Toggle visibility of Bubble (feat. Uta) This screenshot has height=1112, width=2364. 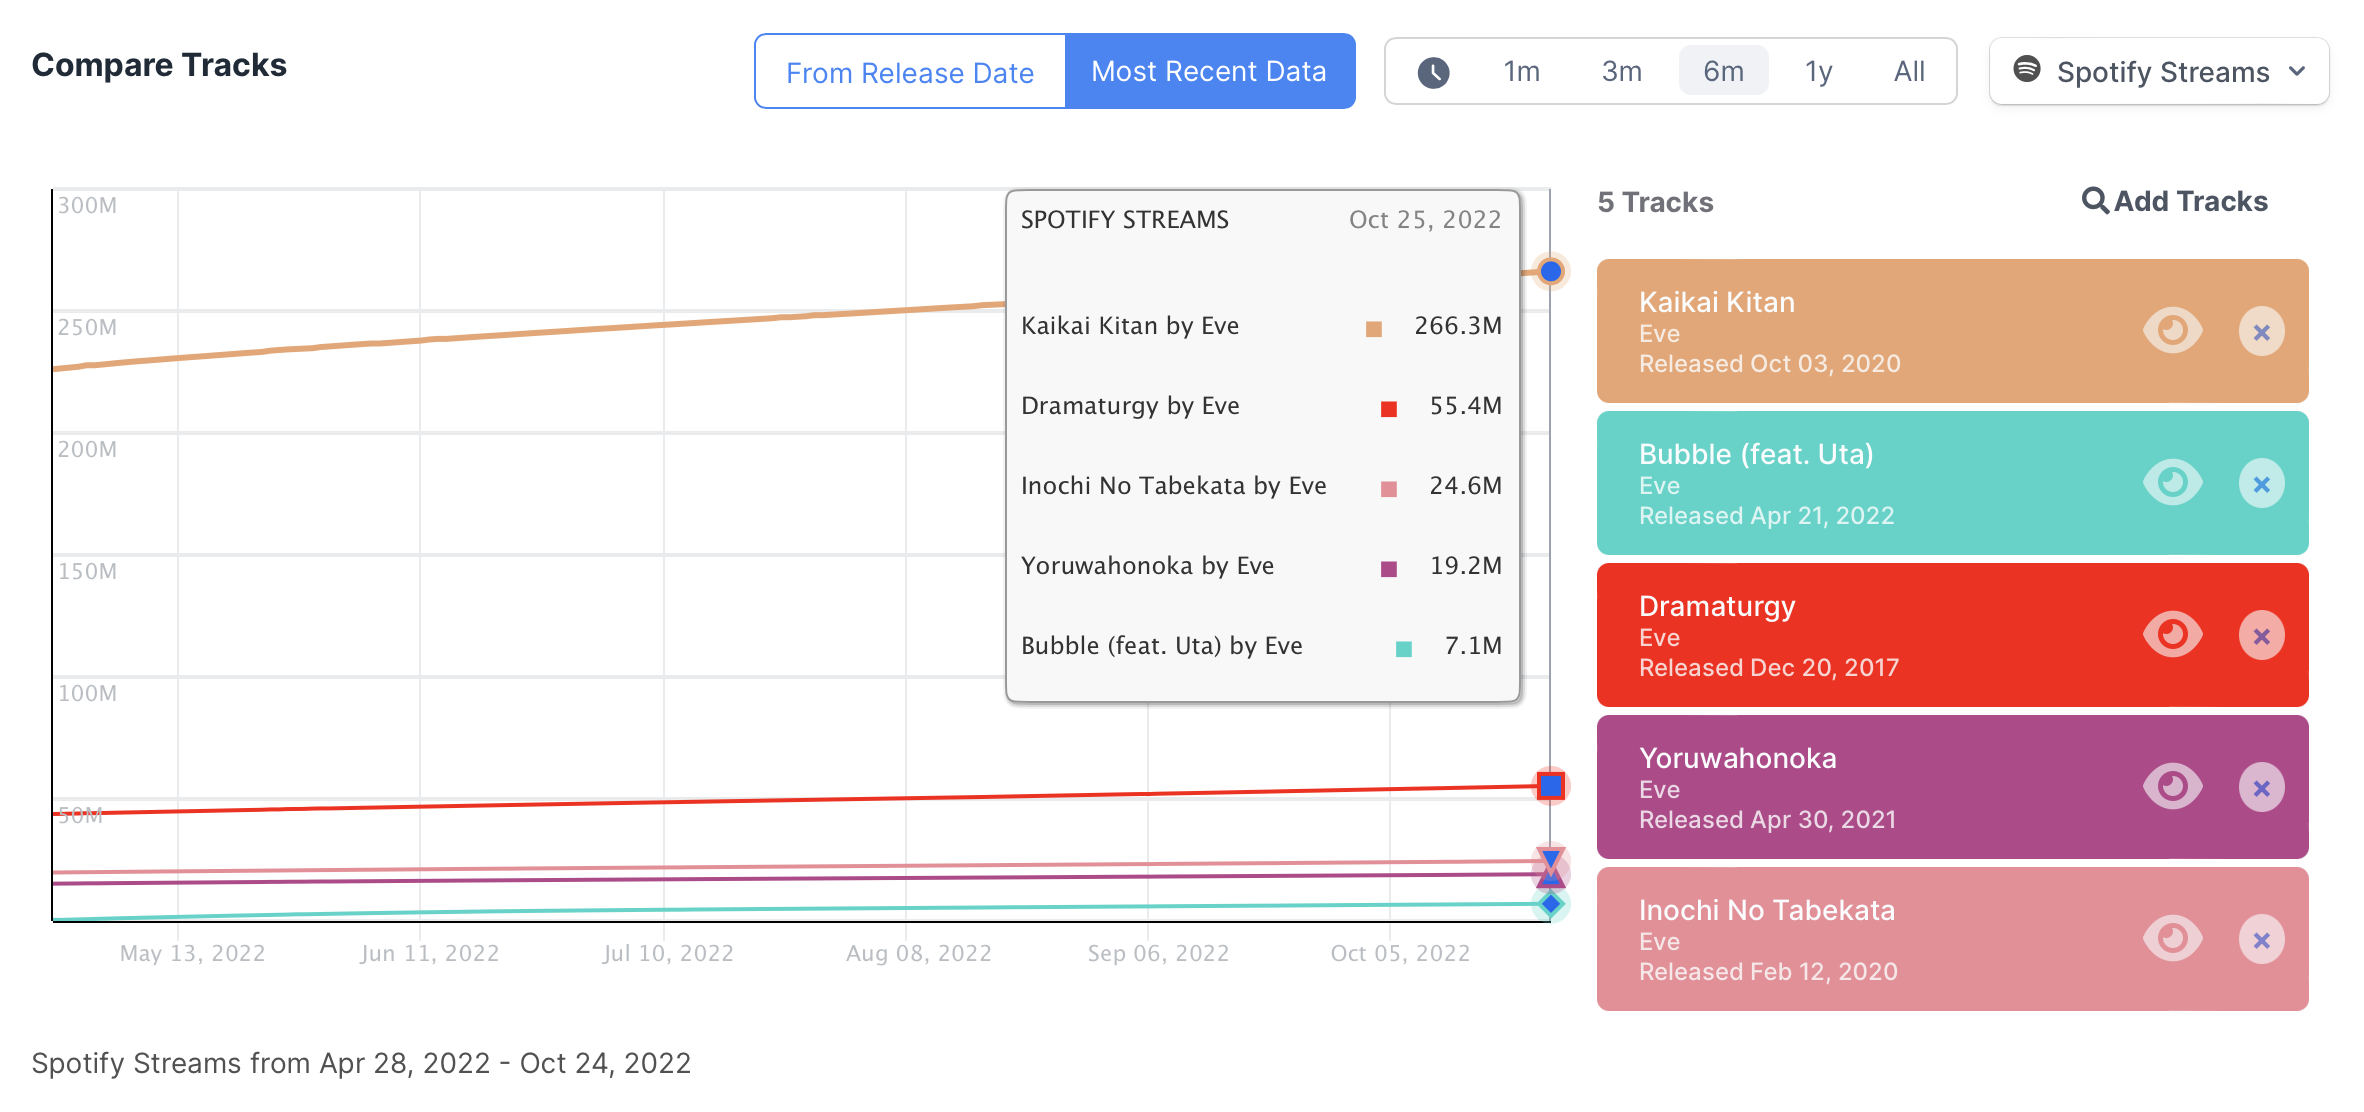(x=2172, y=483)
